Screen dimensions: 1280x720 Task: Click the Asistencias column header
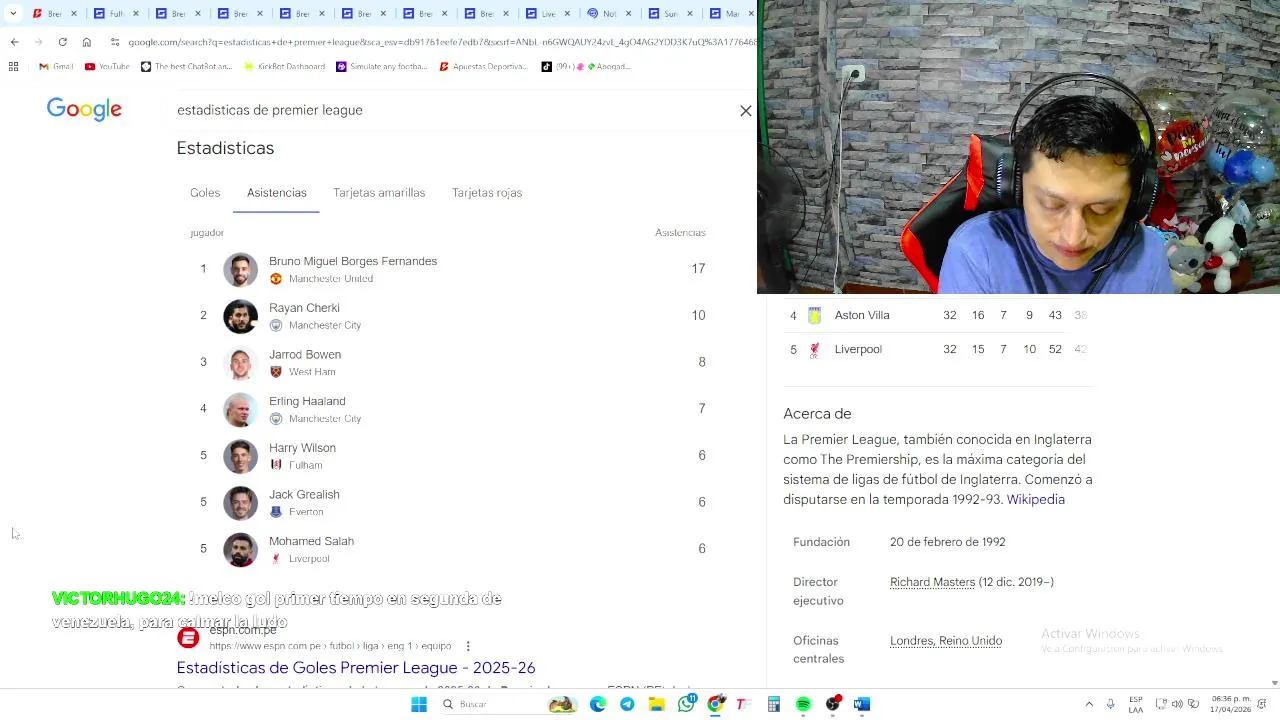tap(680, 233)
